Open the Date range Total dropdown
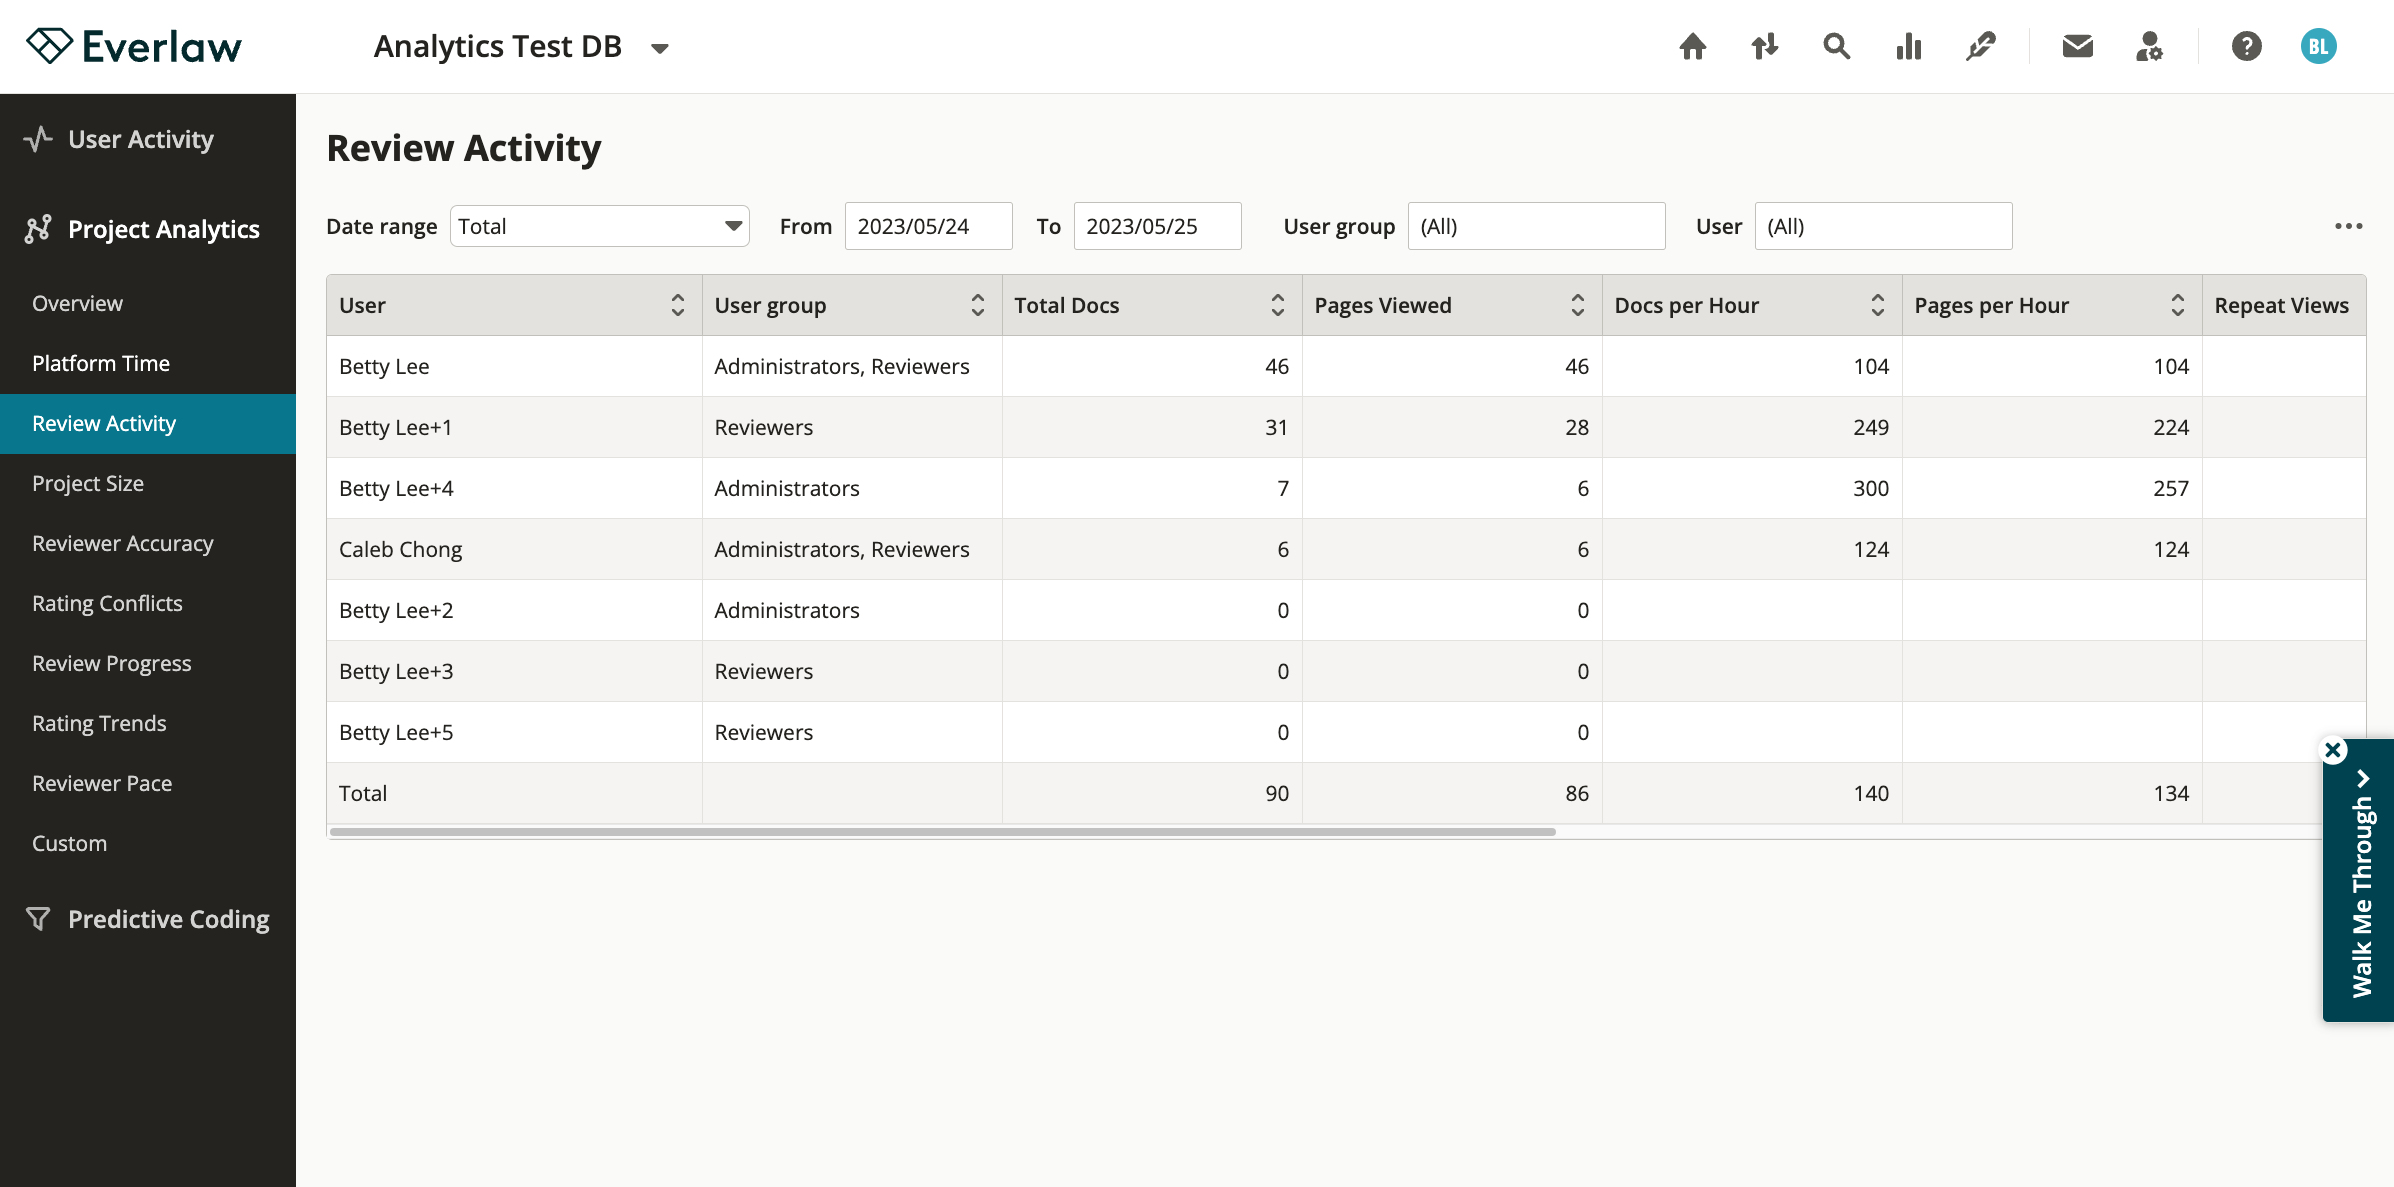Viewport: 2394px width, 1187px height. pyautogui.click(x=599, y=226)
